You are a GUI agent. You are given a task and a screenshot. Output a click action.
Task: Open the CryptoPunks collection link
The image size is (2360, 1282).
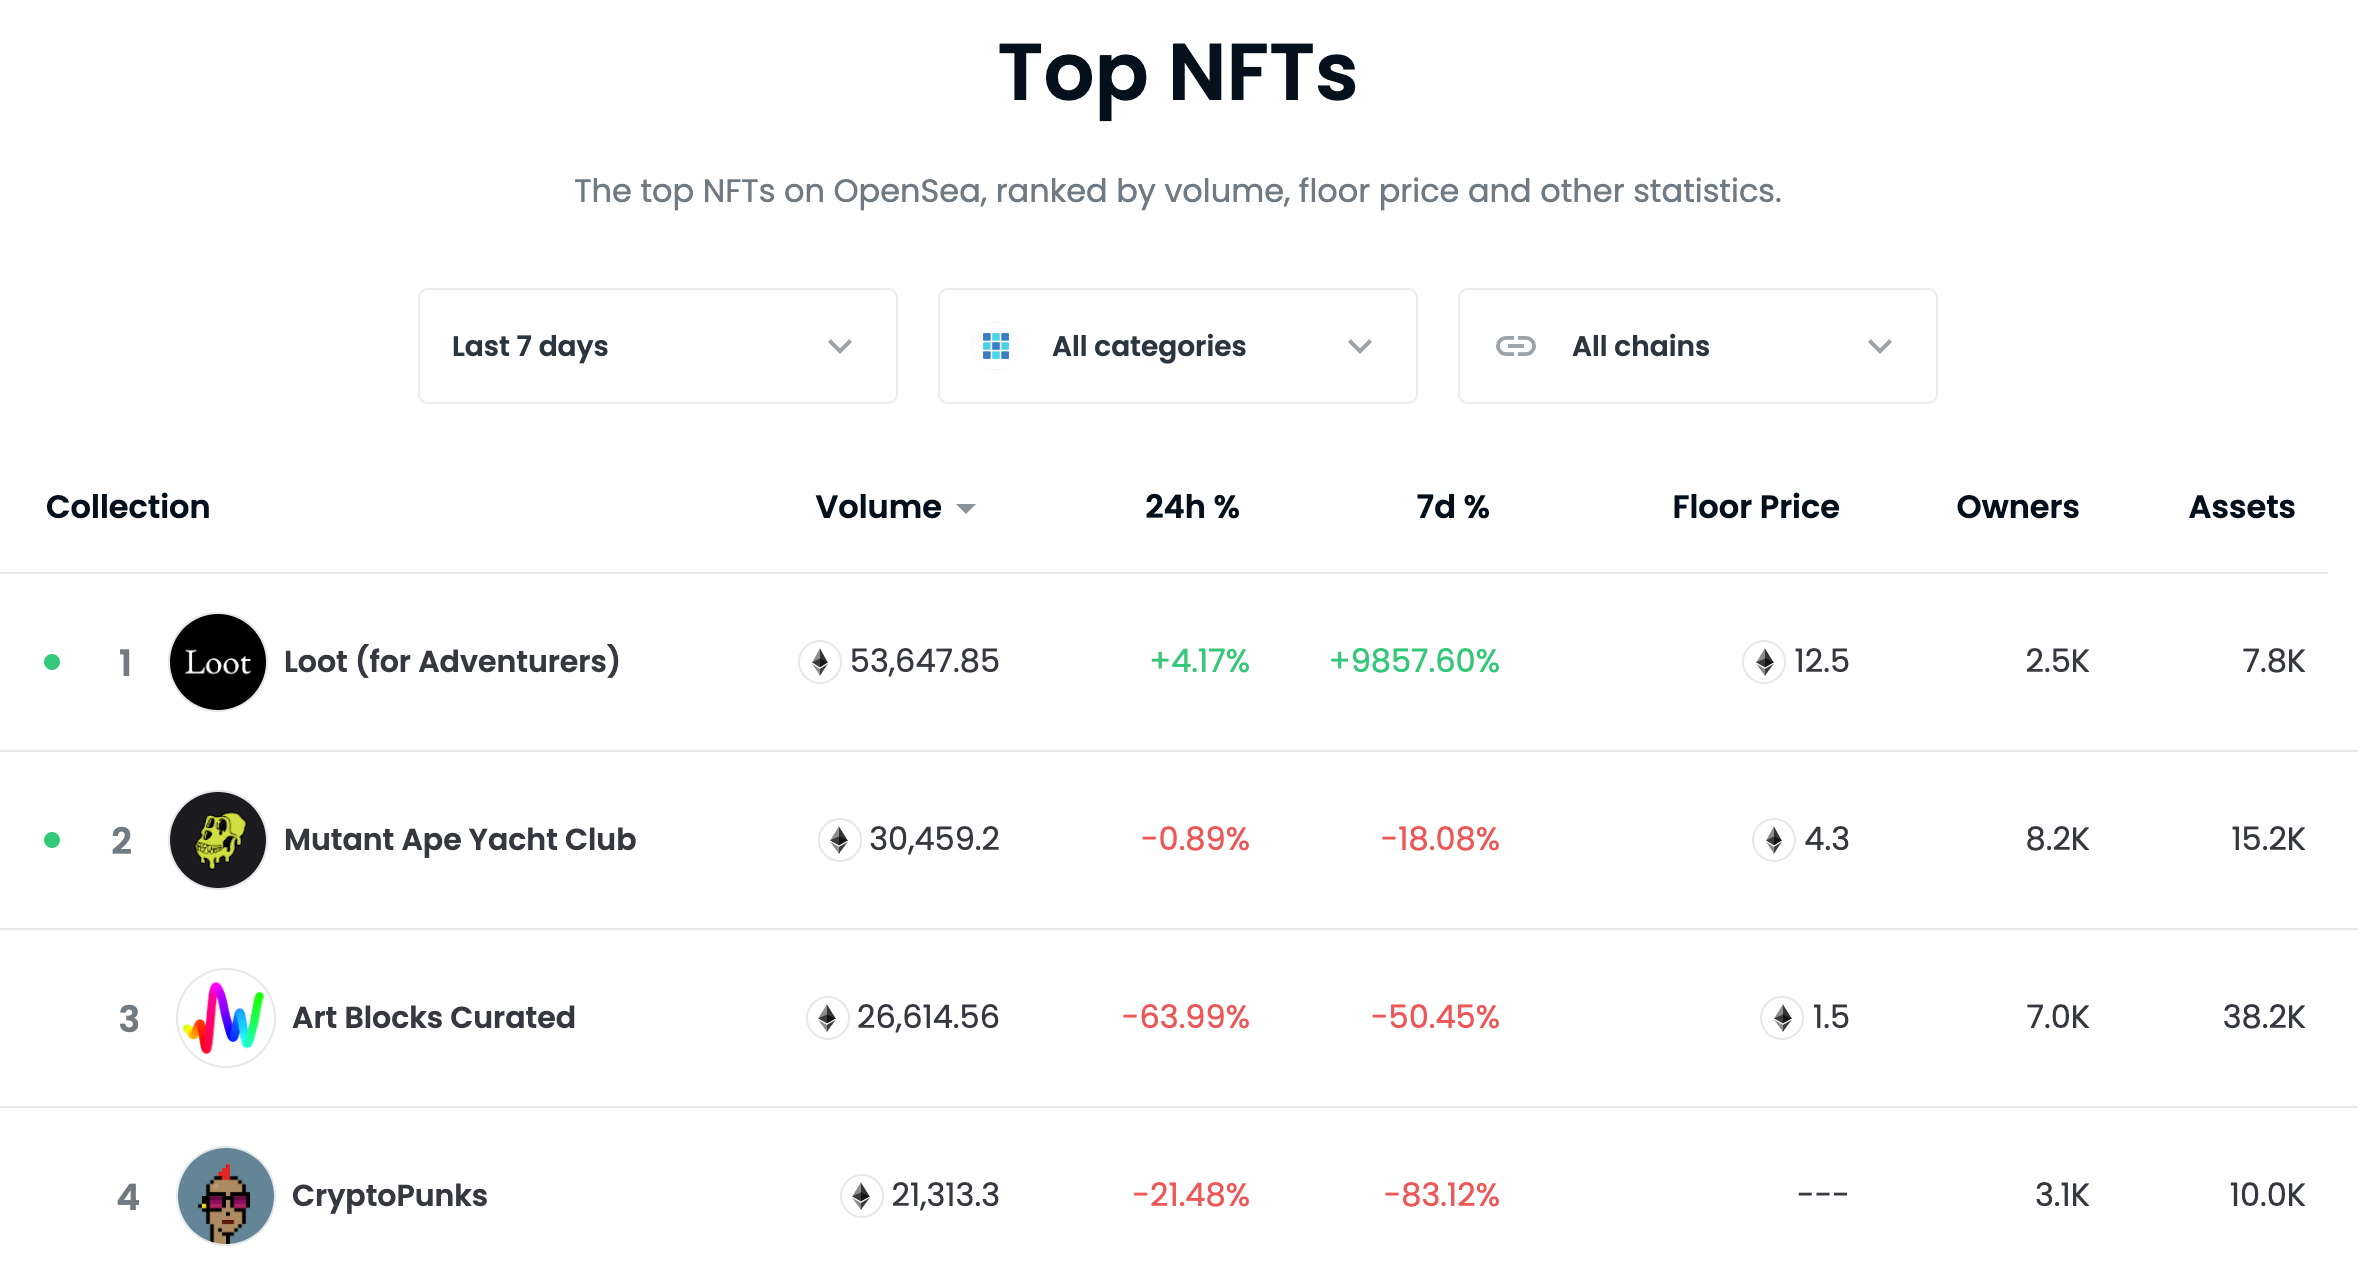(x=390, y=1196)
